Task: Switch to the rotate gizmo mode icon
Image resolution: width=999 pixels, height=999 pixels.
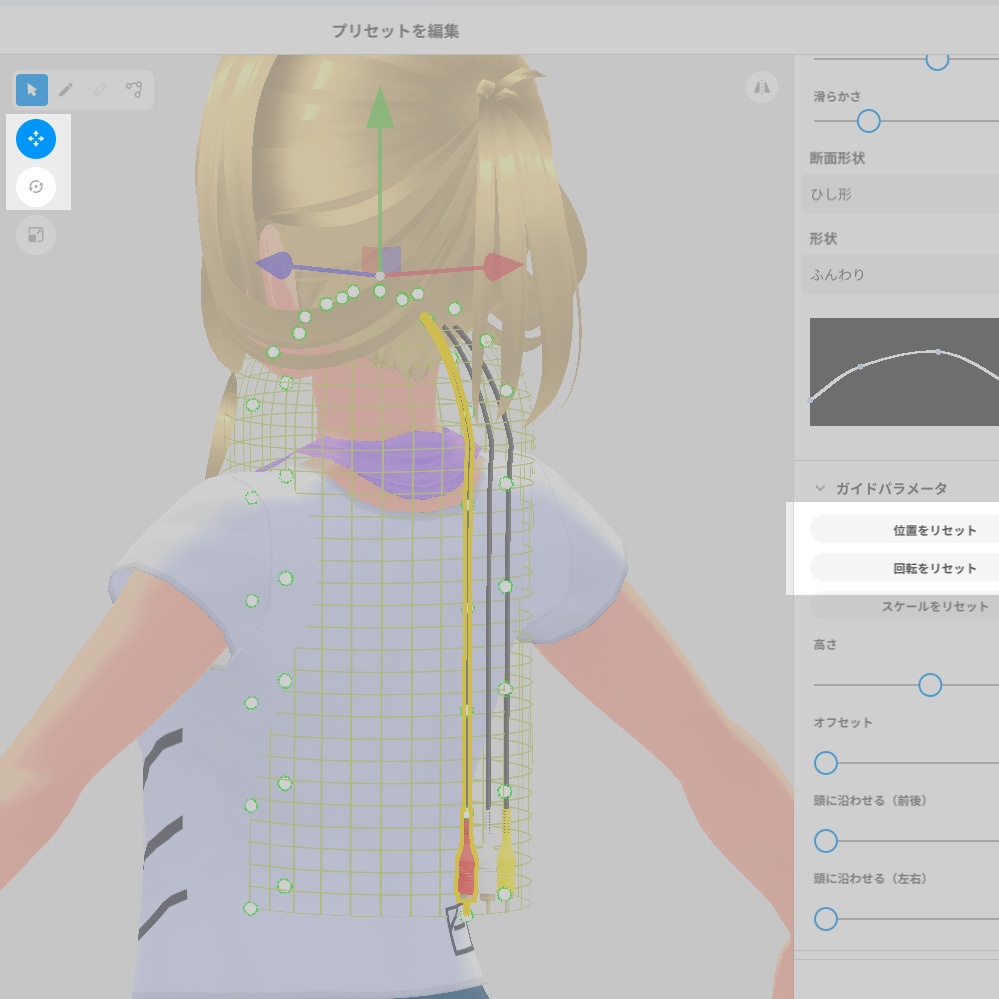Action: tap(36, 187)
